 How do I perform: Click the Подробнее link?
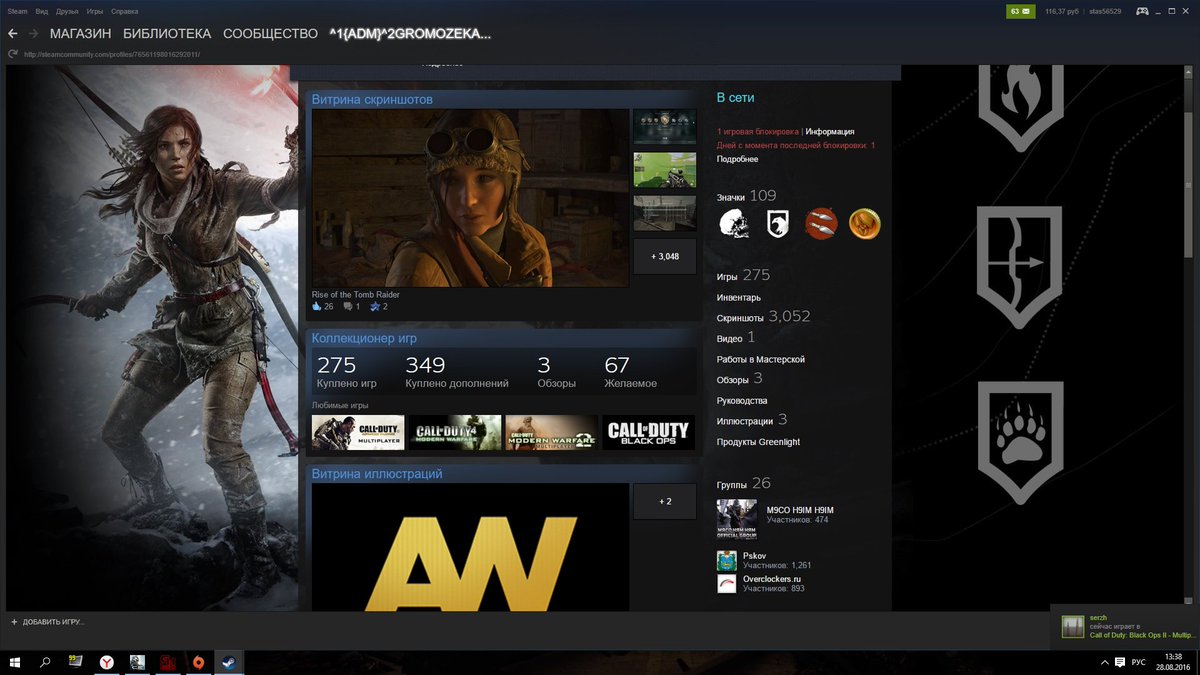click(737, 159)
